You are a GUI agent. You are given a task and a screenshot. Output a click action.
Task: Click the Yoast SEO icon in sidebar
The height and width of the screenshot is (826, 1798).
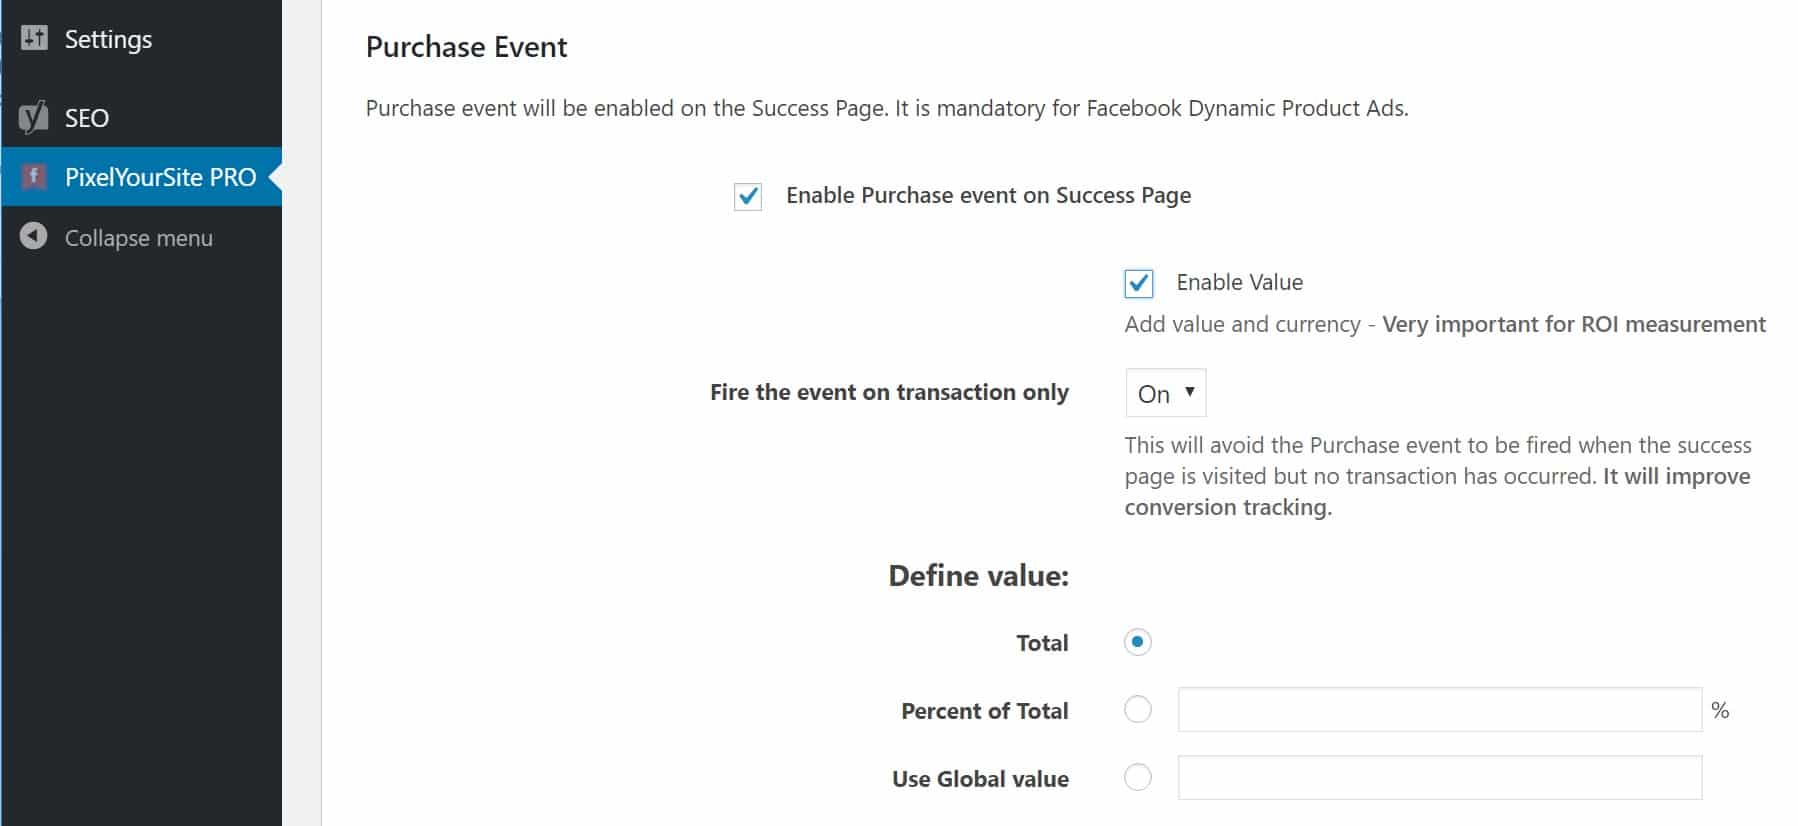(34, 117)
